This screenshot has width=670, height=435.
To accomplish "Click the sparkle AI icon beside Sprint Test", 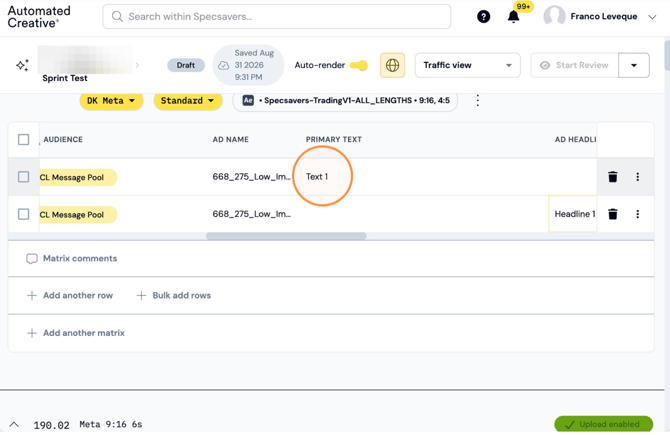I will [x=22, y=65].
